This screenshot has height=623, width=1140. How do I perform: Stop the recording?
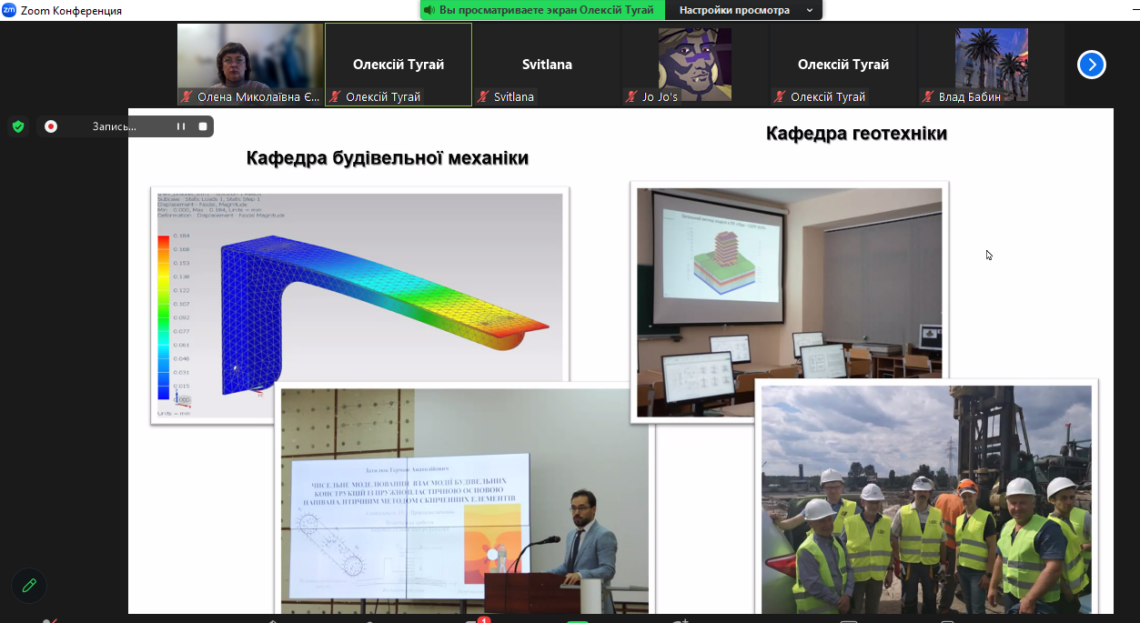click(x=203, y=126)
